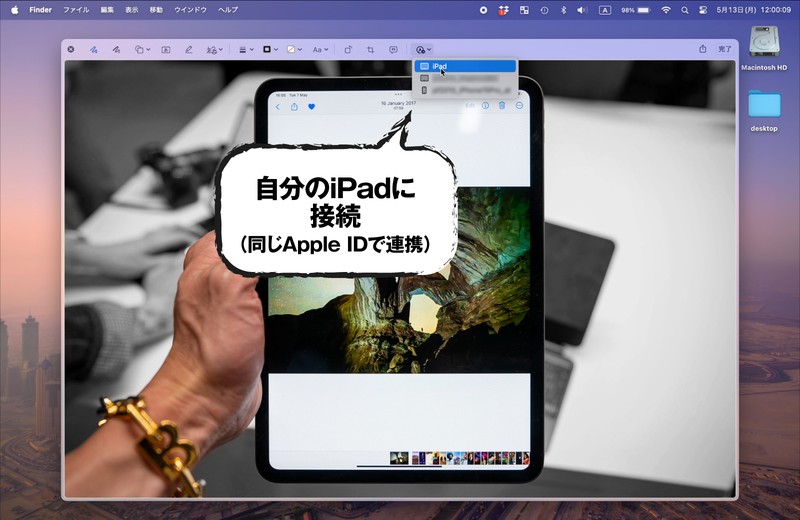Open the 移動 menu

tap(156, 10)
